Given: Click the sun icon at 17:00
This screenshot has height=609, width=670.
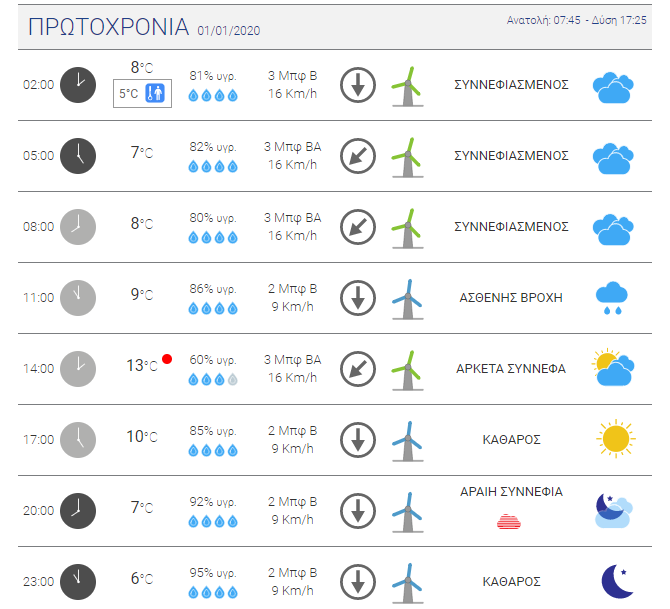Looking at the screenshot, I should click(616, 438).
